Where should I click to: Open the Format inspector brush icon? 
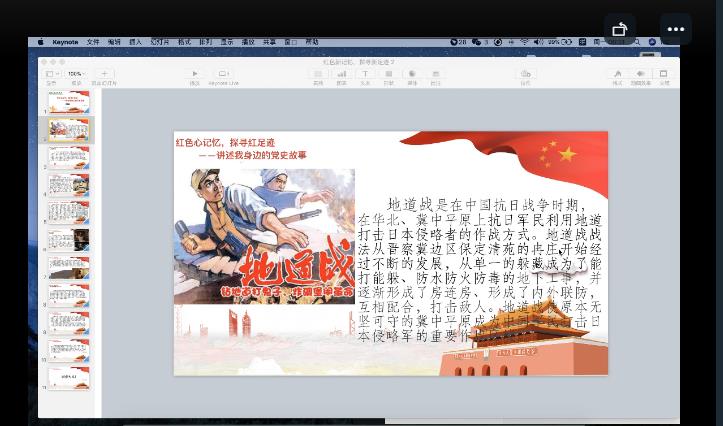pos(617,74)
